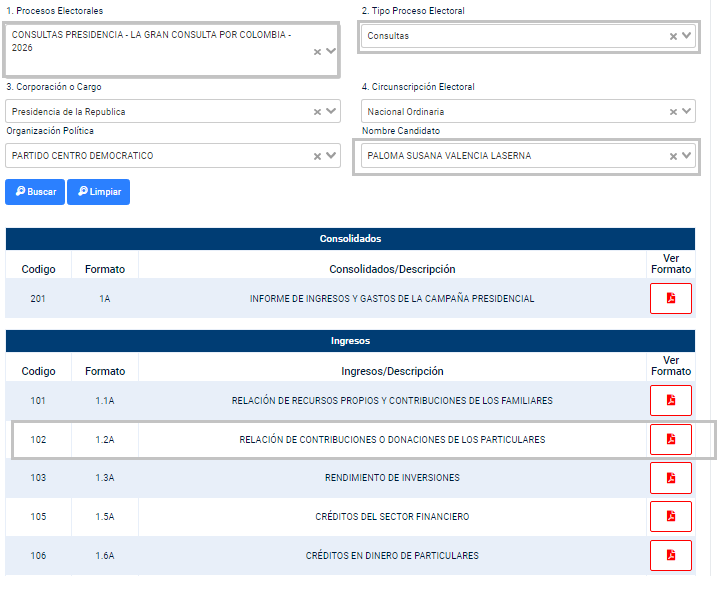Clear the Organización Política selection
This screenshot has width=721, height=594.
point(317,156)
